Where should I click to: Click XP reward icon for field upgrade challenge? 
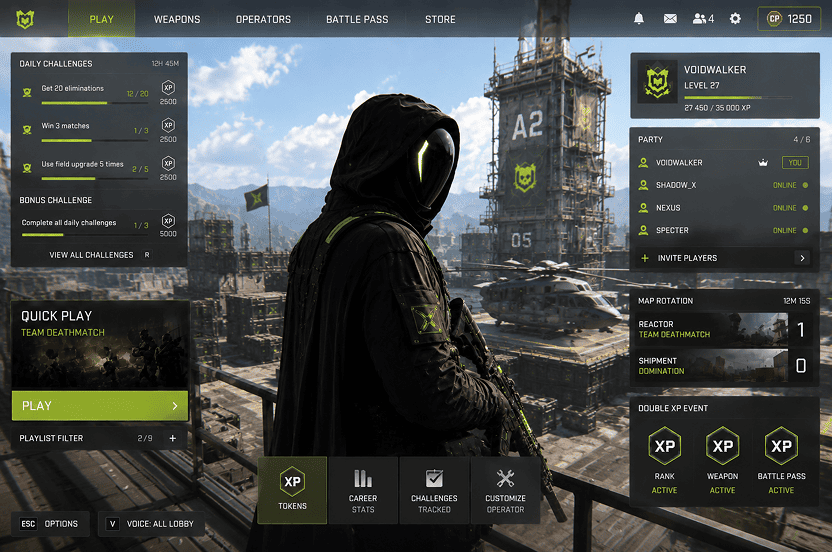(x=168, y=163)
